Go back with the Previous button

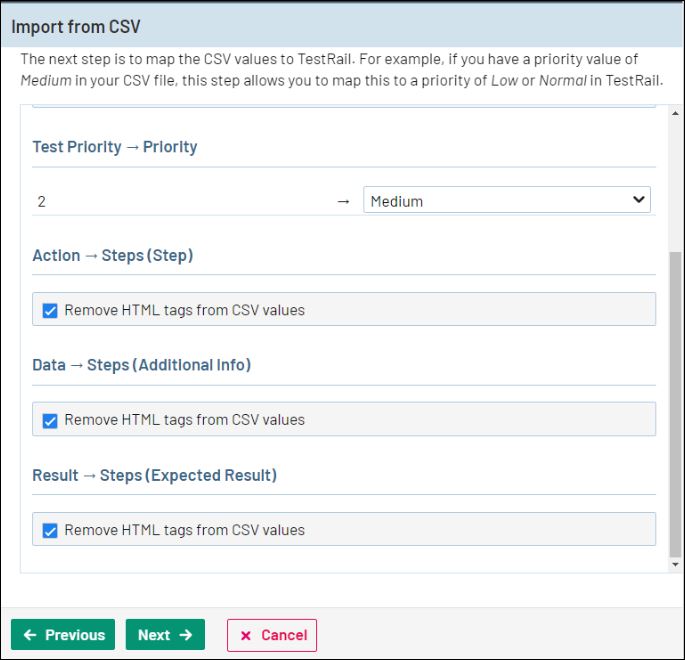[63, 635]
